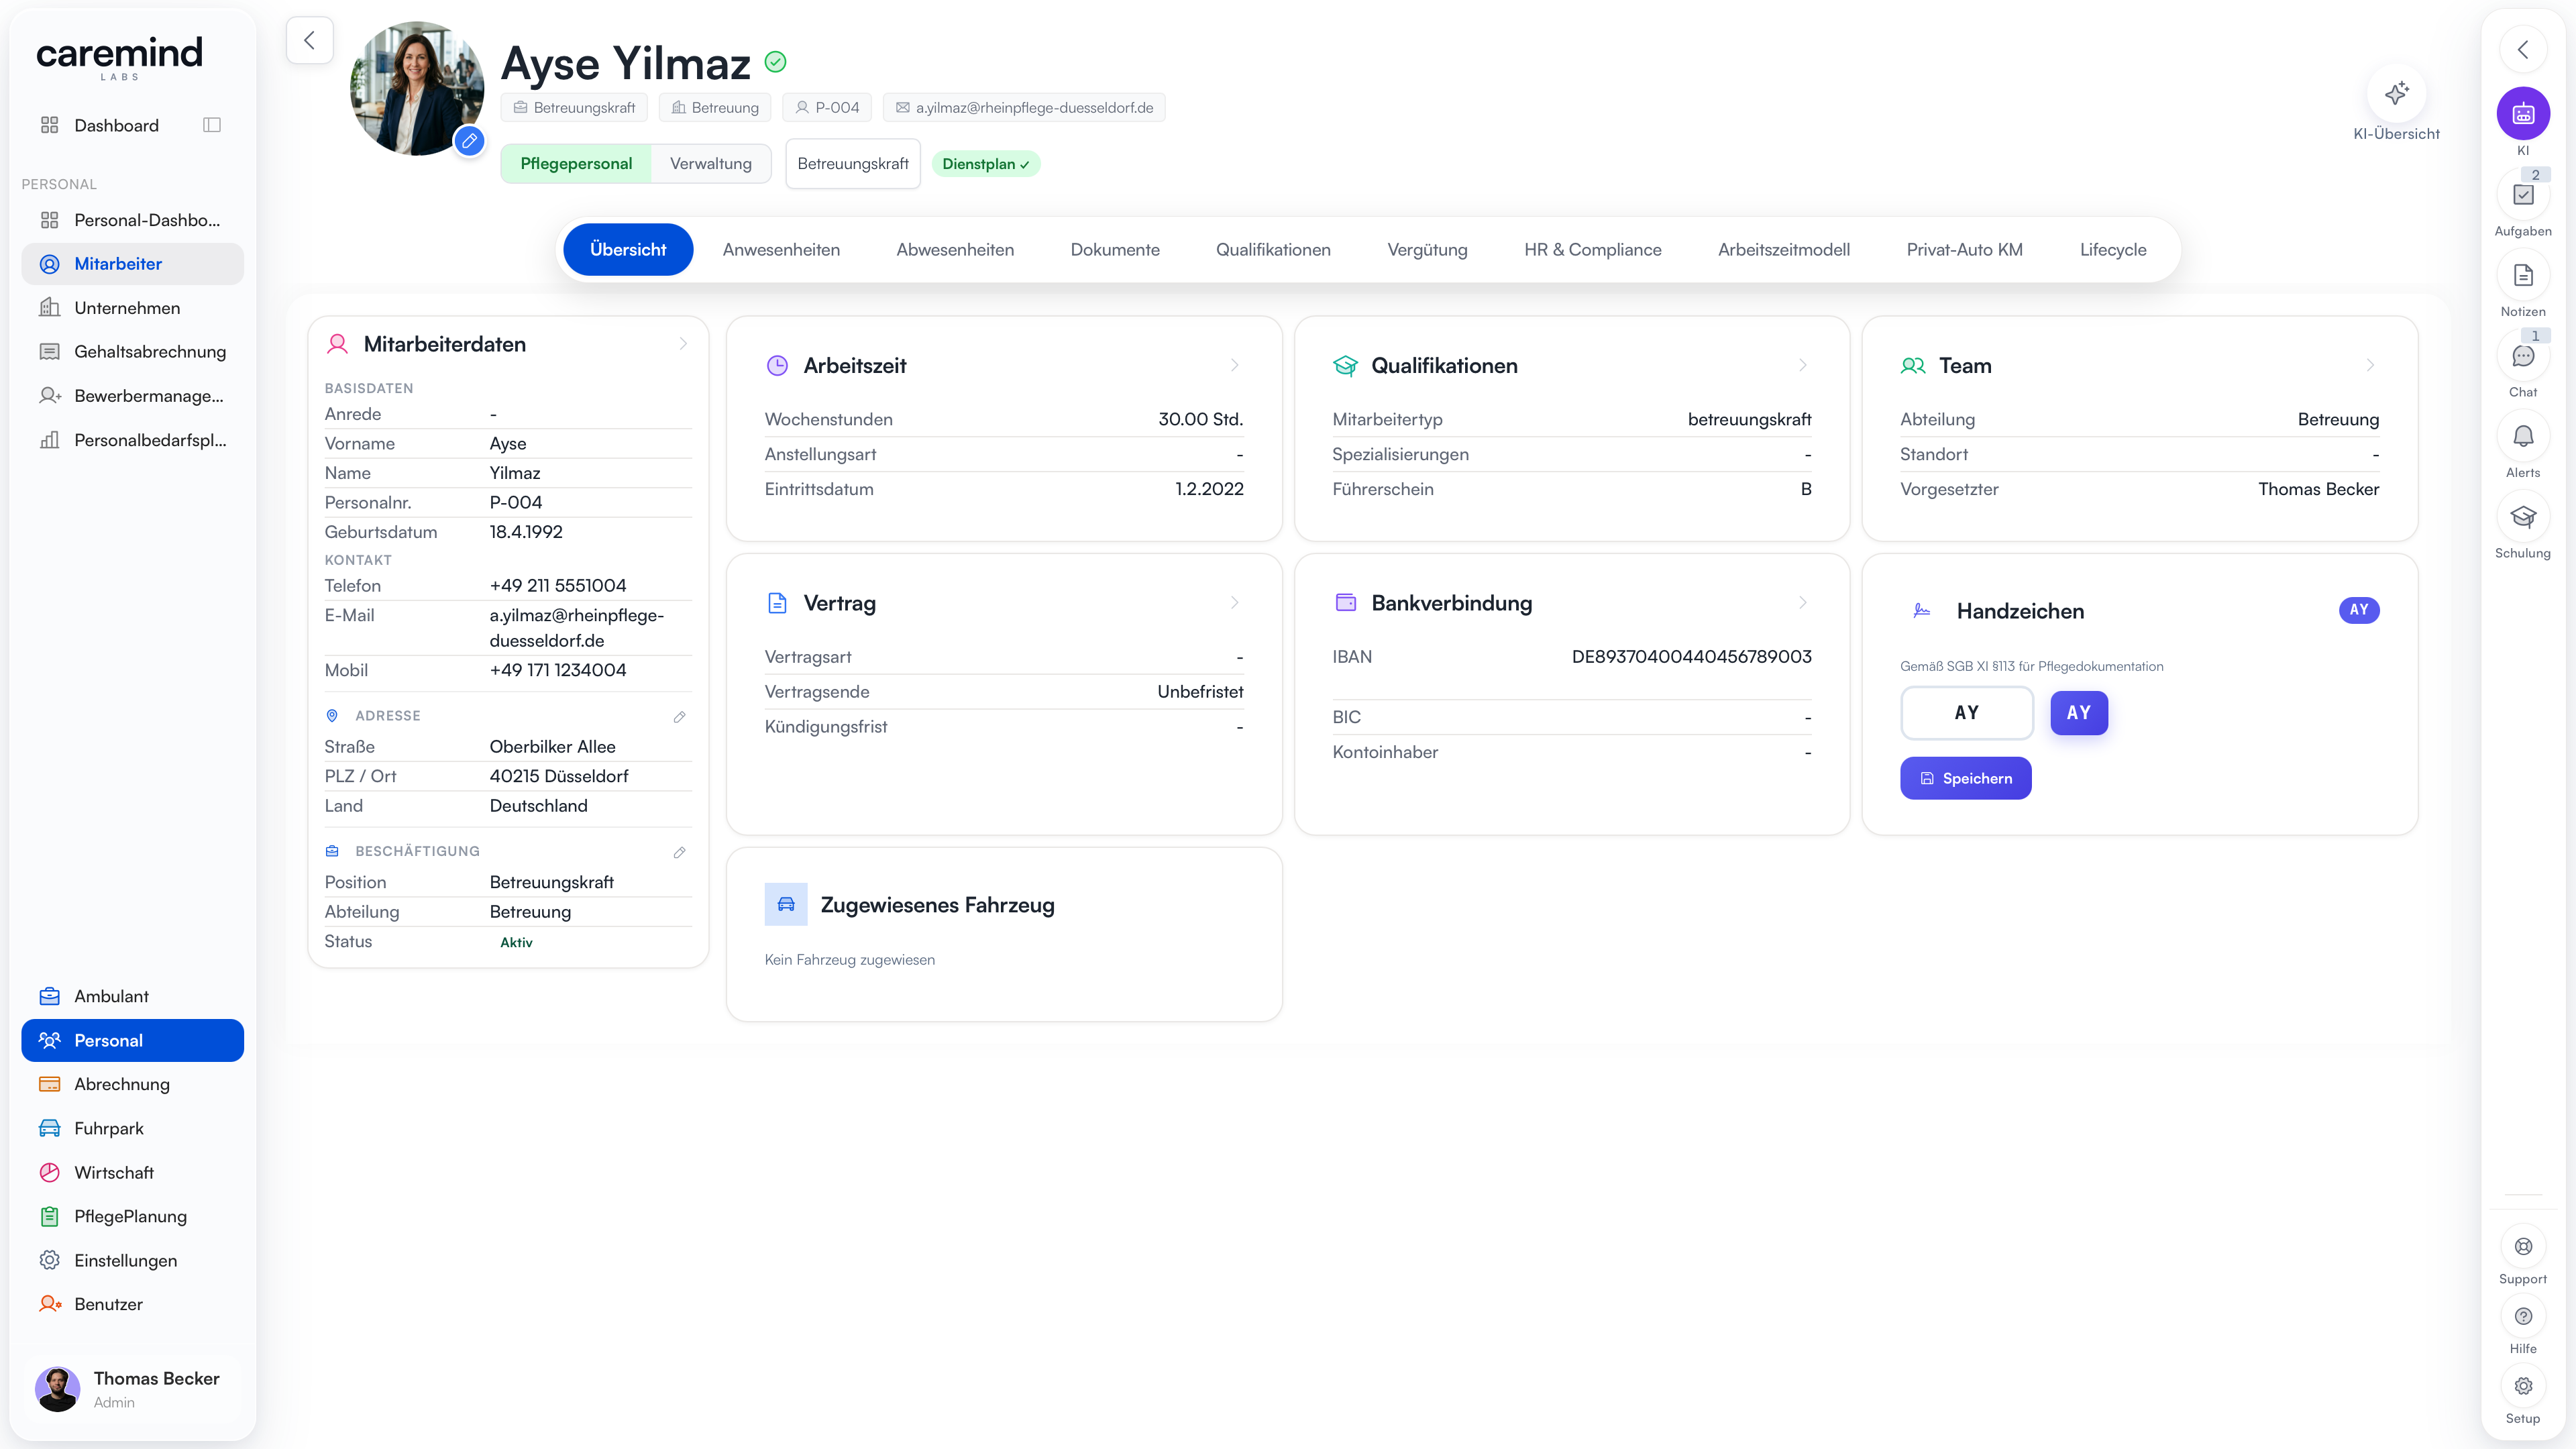Toggle the sidebar collapse icon beside Dashboard
This screenshot has width=2576, height=1449.
click(211, 125)
